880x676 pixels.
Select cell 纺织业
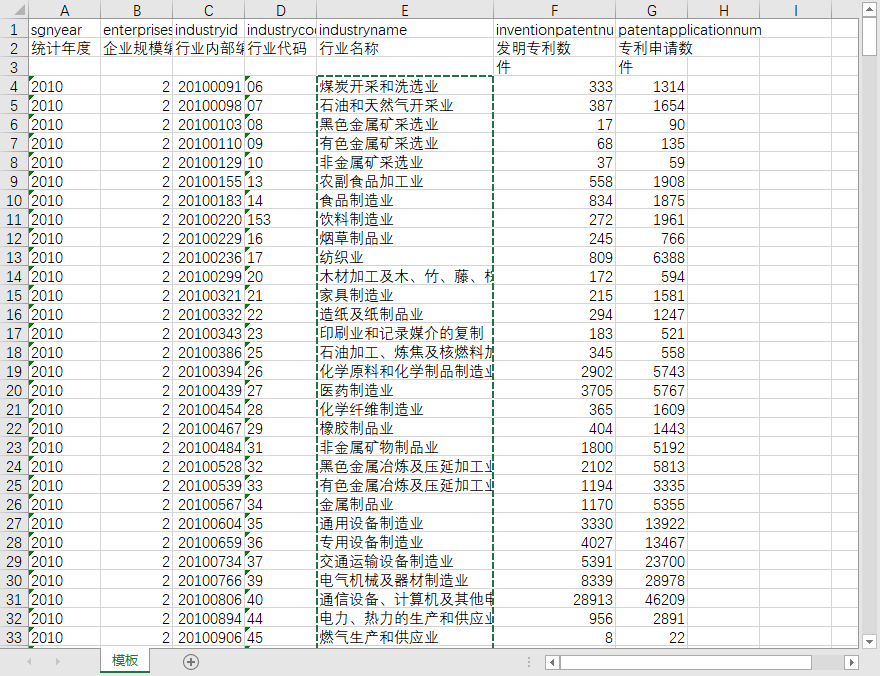[405, 257]
